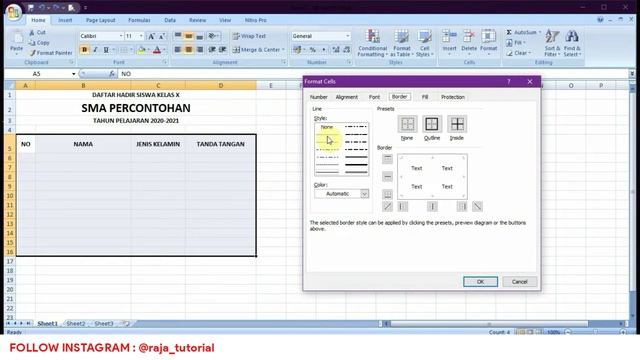Click the border preview diagram
Image resolution: width=640 pixels, height=360 pixels.
(432, 177)
